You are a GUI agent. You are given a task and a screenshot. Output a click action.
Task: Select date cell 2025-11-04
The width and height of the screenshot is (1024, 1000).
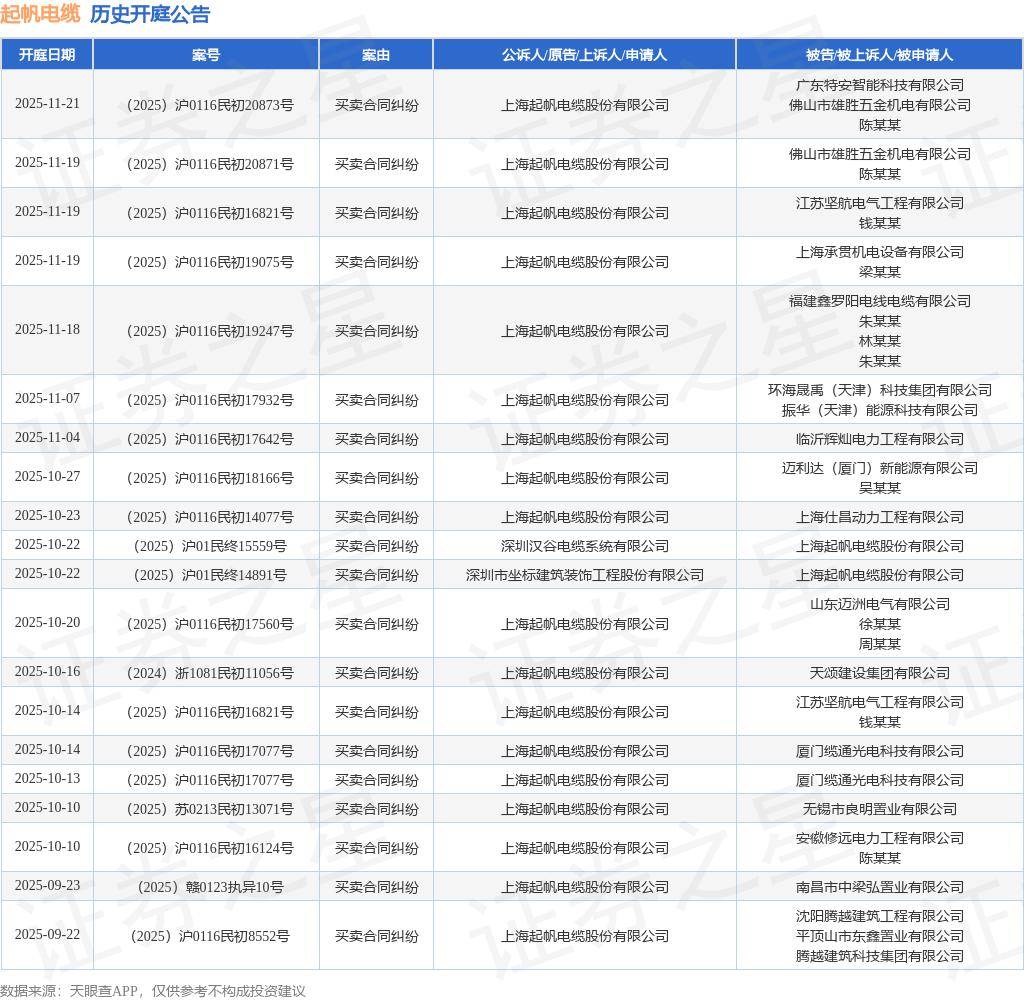[x=47, y=437]
